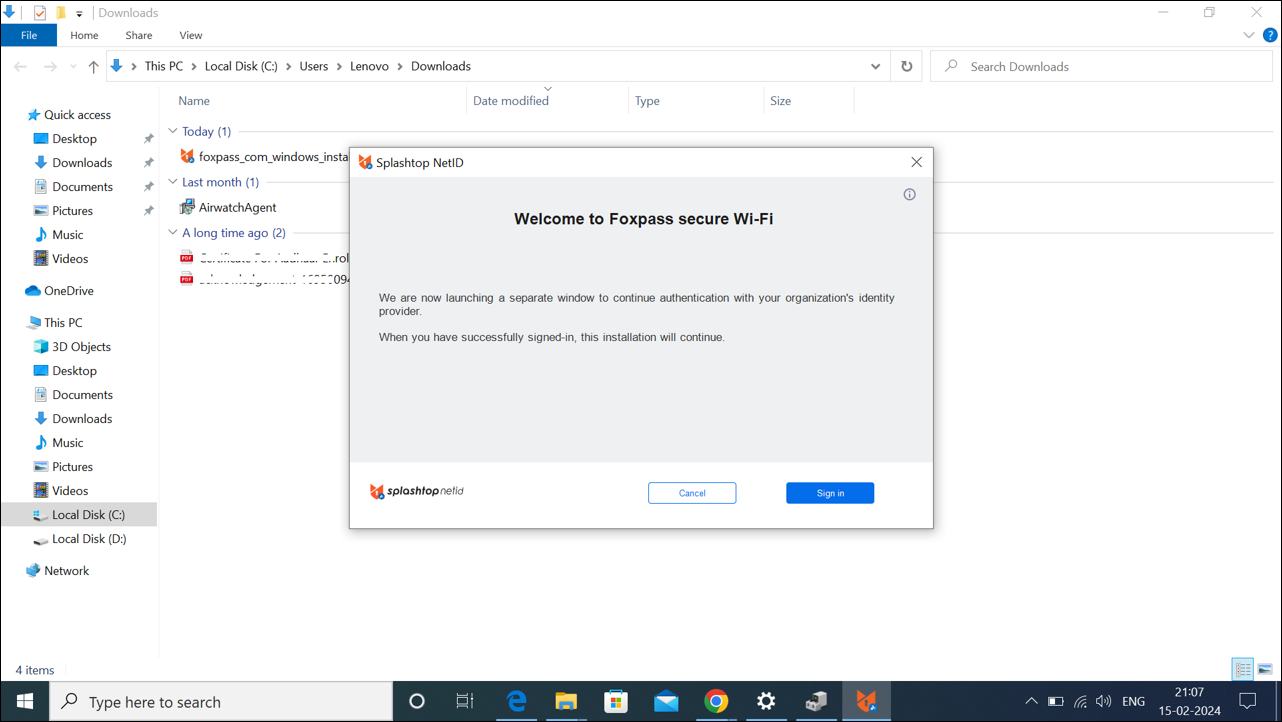Switch to large icons view layout
1282x722 pixels.
click(x=1265, y=670)
